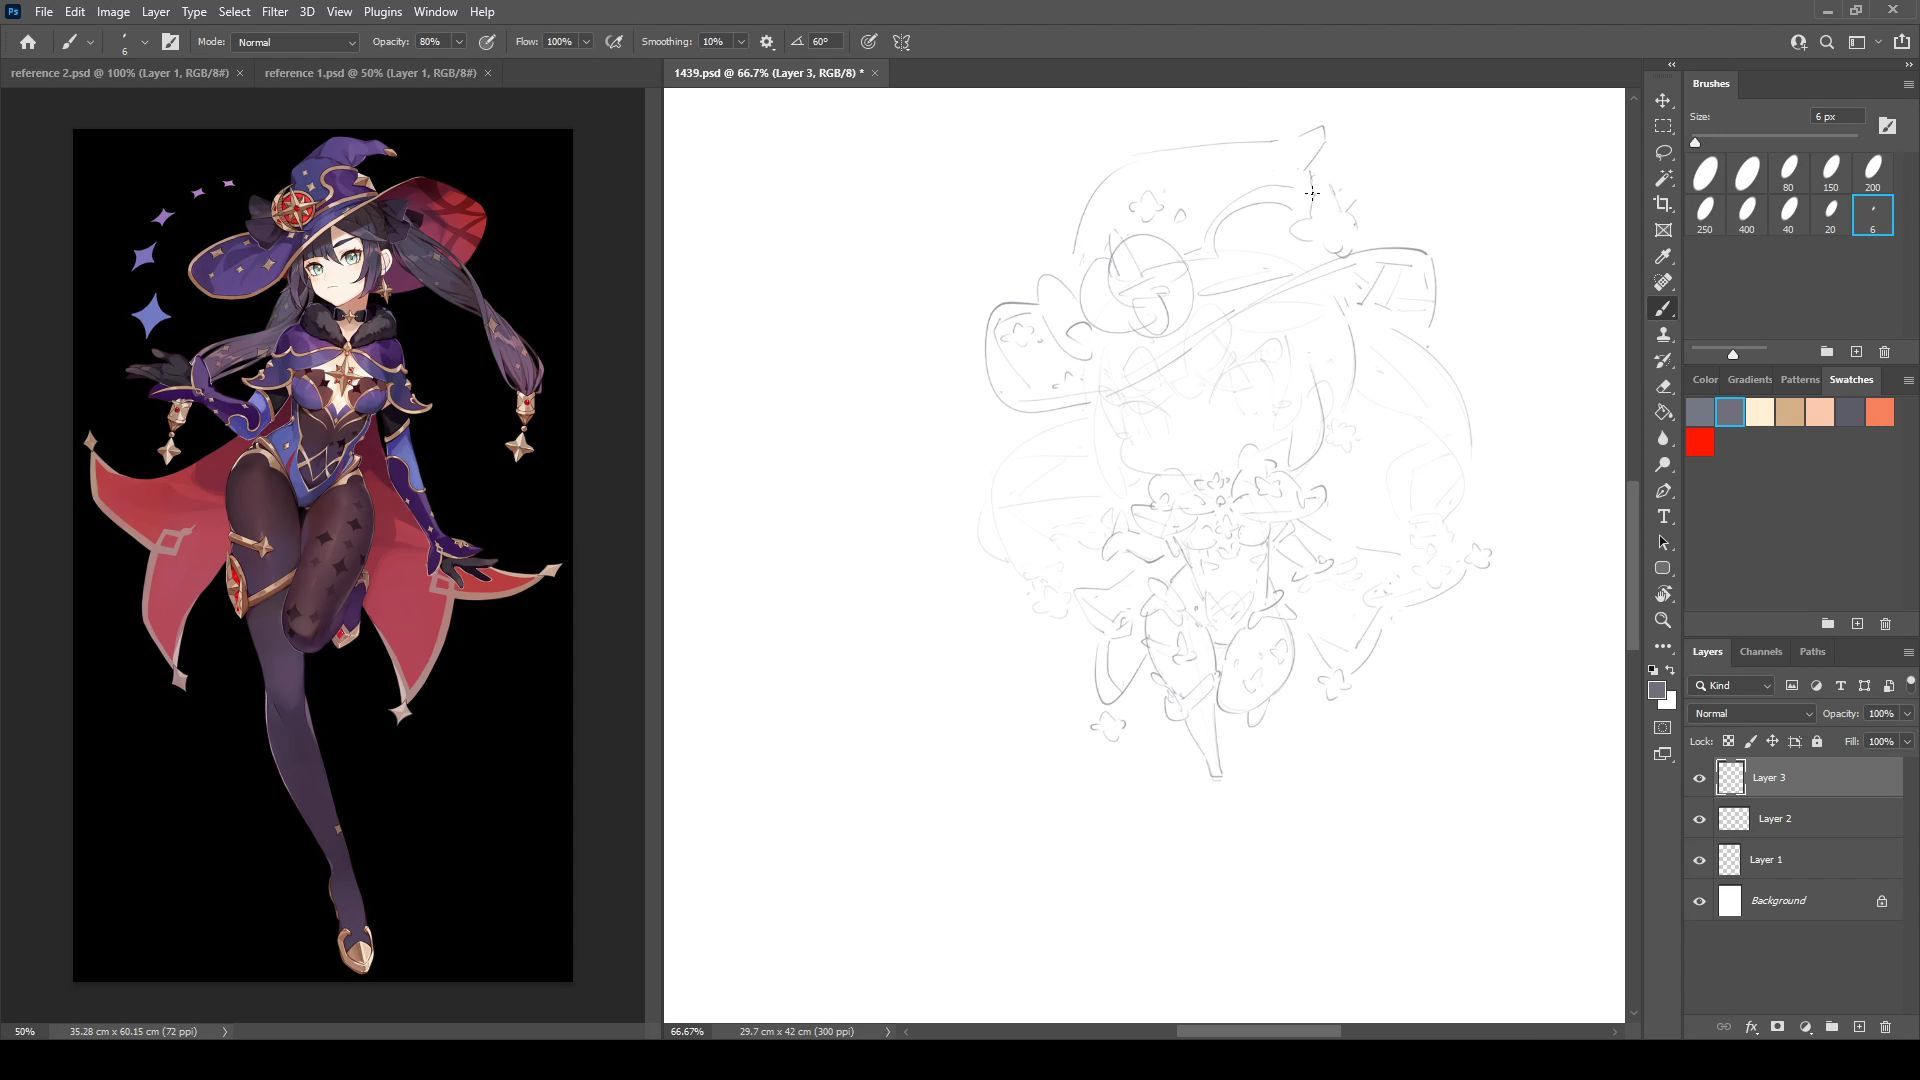Select the Ellipse shape tool
The image size is (1920, 1080).
1663,569
